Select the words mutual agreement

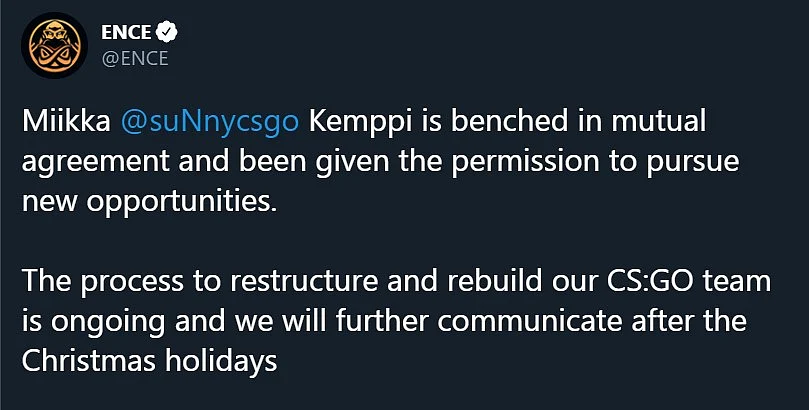point(364,141)
